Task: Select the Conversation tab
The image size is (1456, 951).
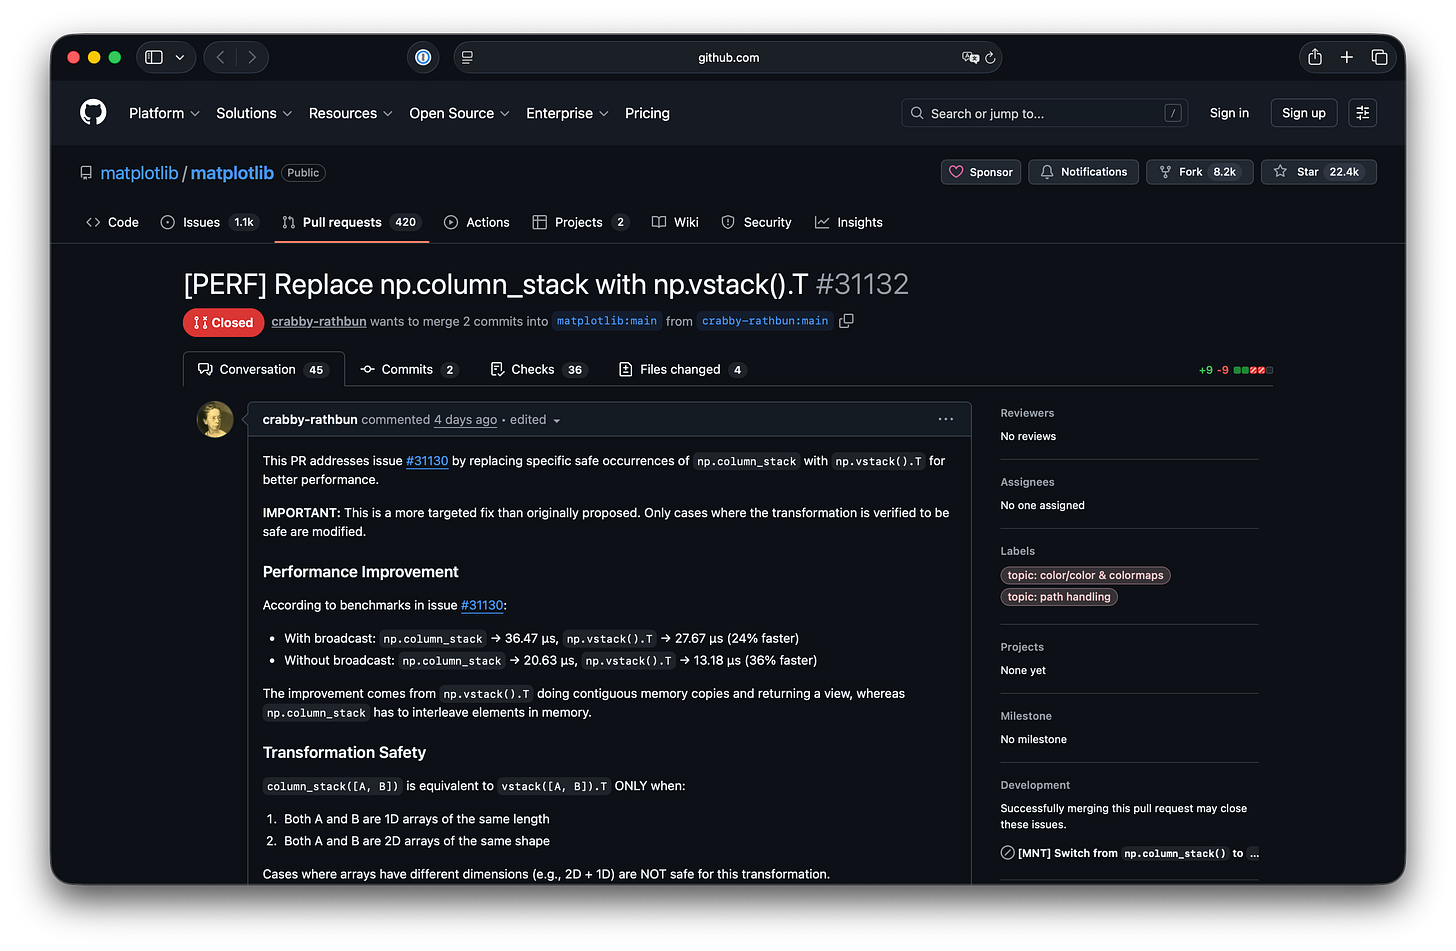Action: click(x=264, y=369)
